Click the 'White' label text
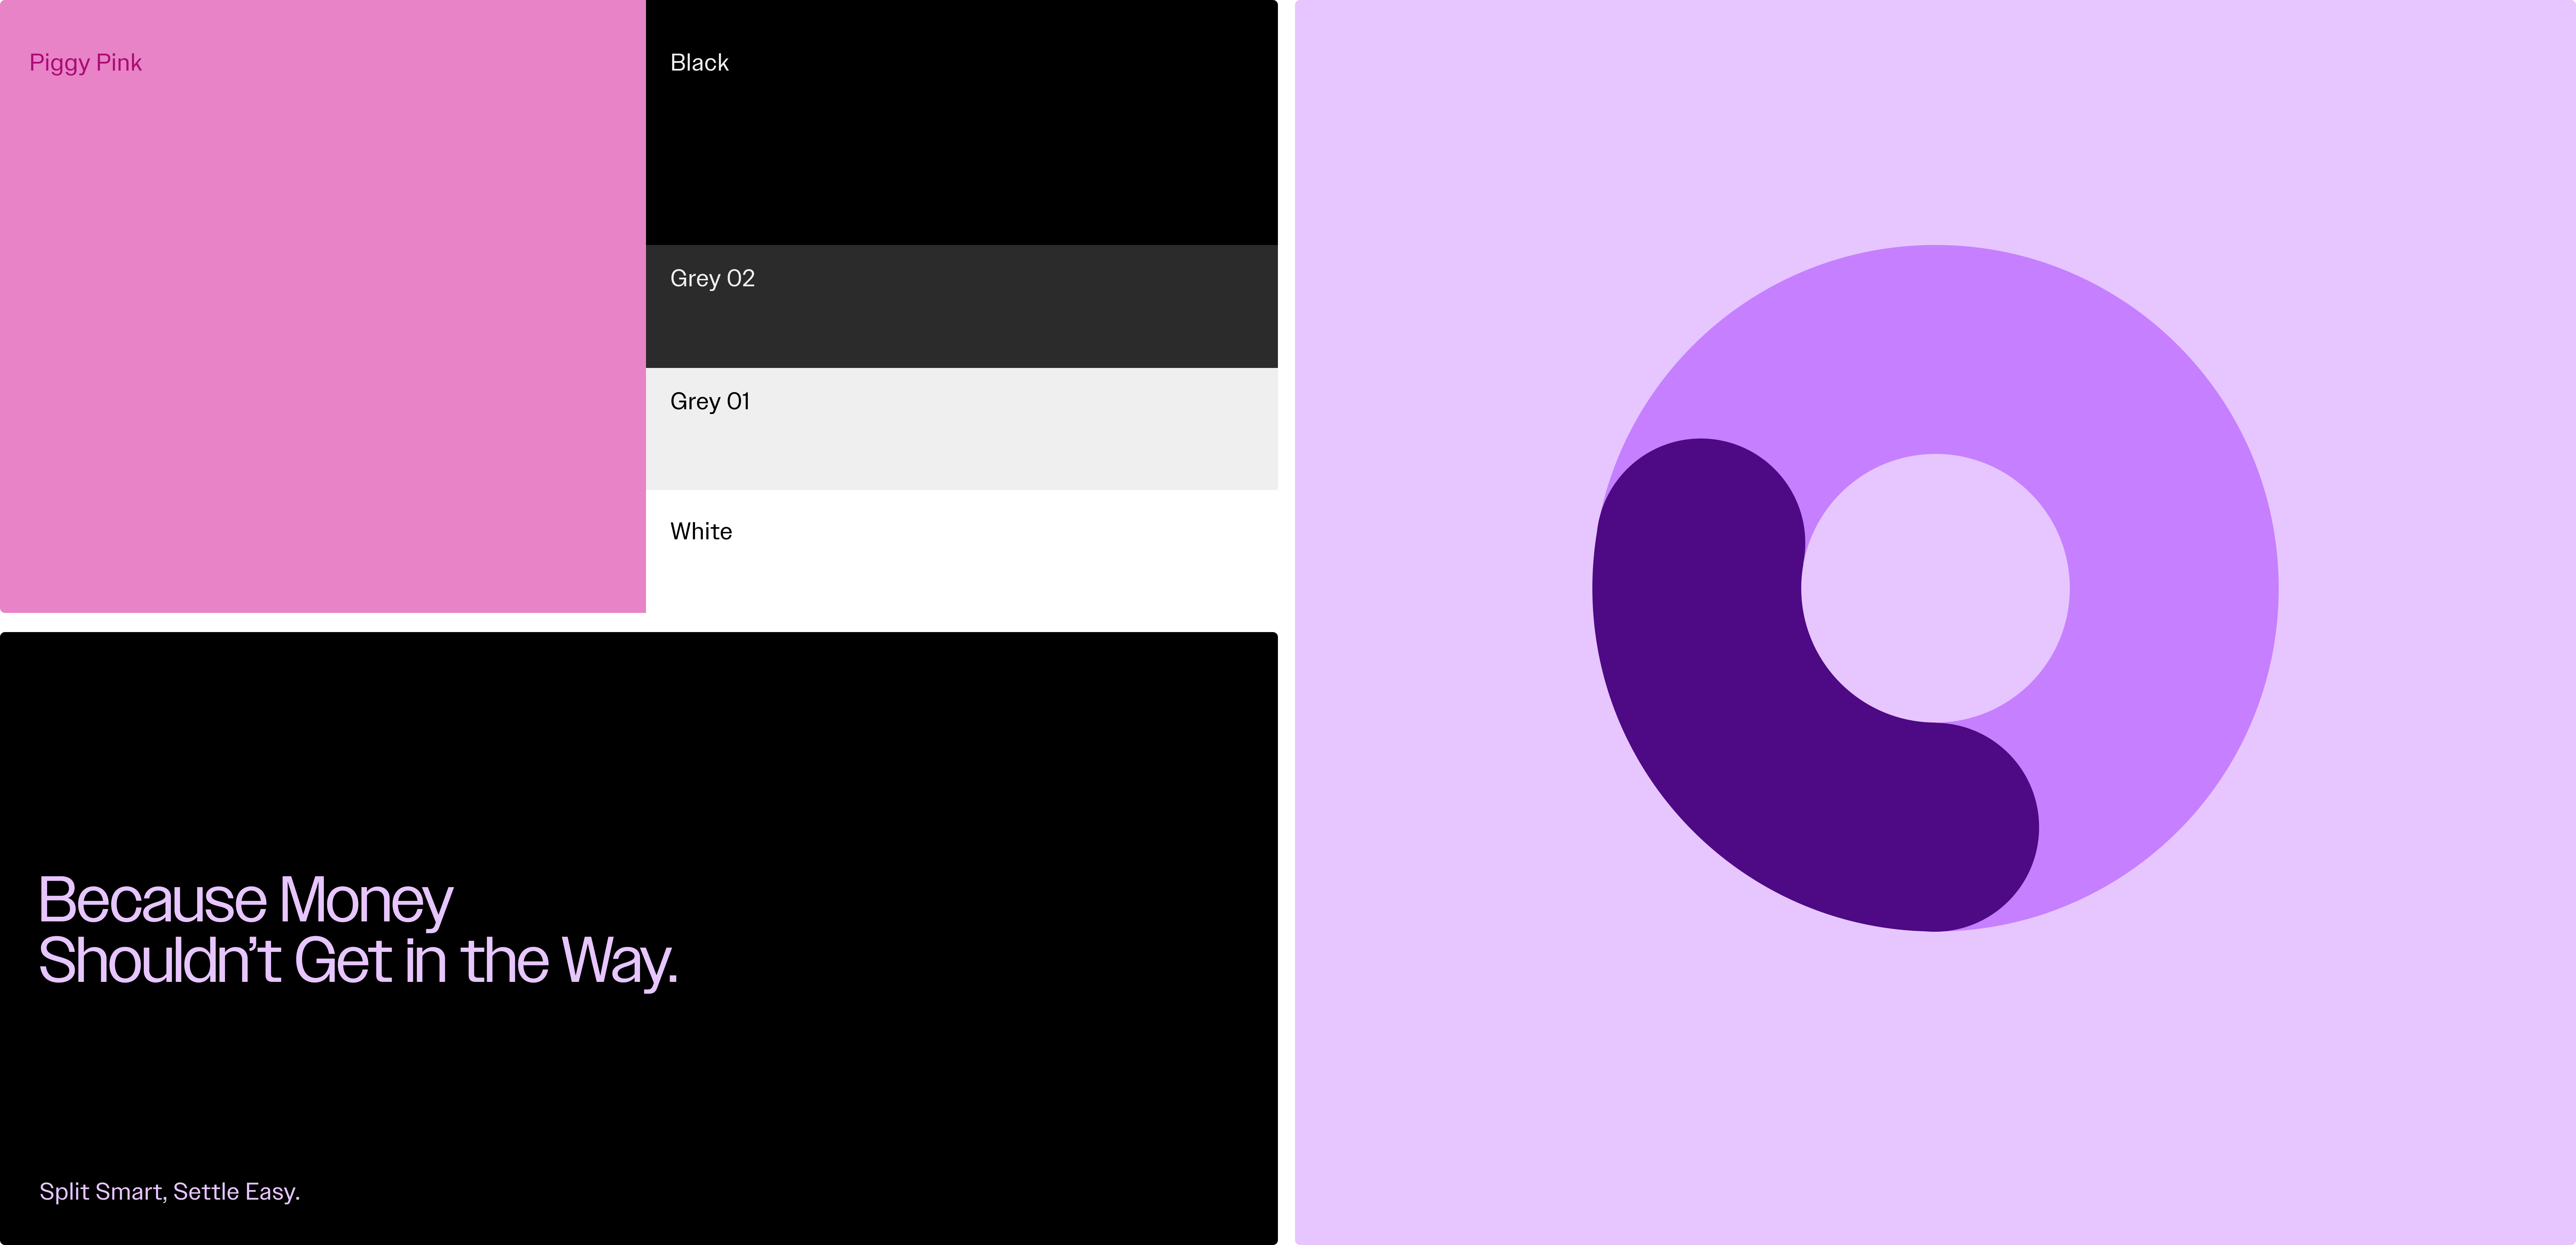2576x1245 pixels. click(x=701, y=531)
